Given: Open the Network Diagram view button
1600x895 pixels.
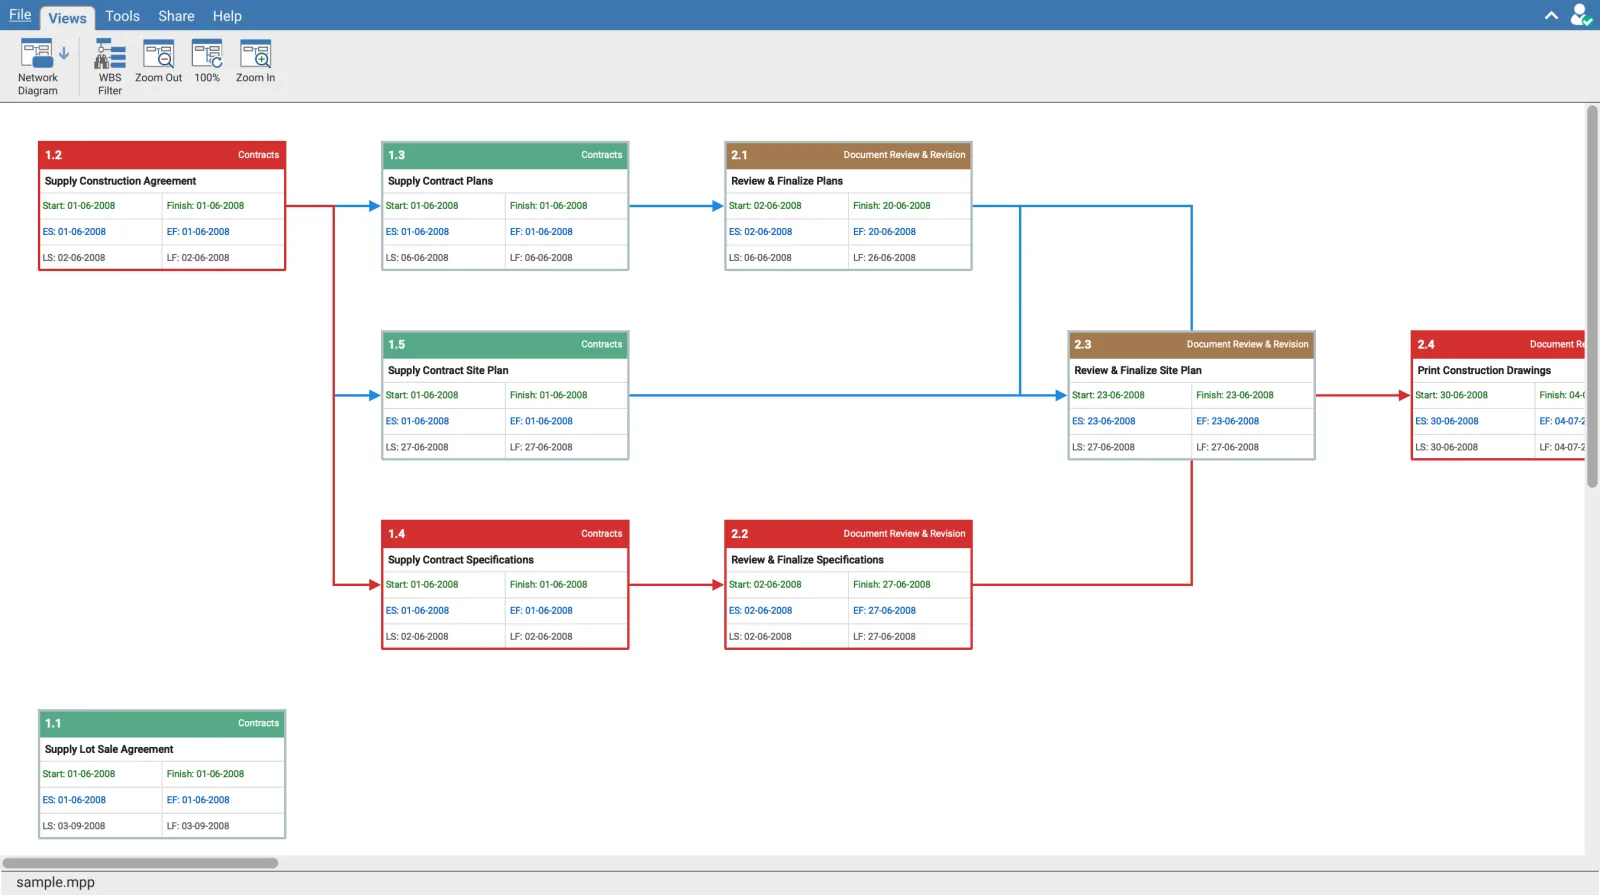Looking at the screenshot, I should [x=40, y=67].
